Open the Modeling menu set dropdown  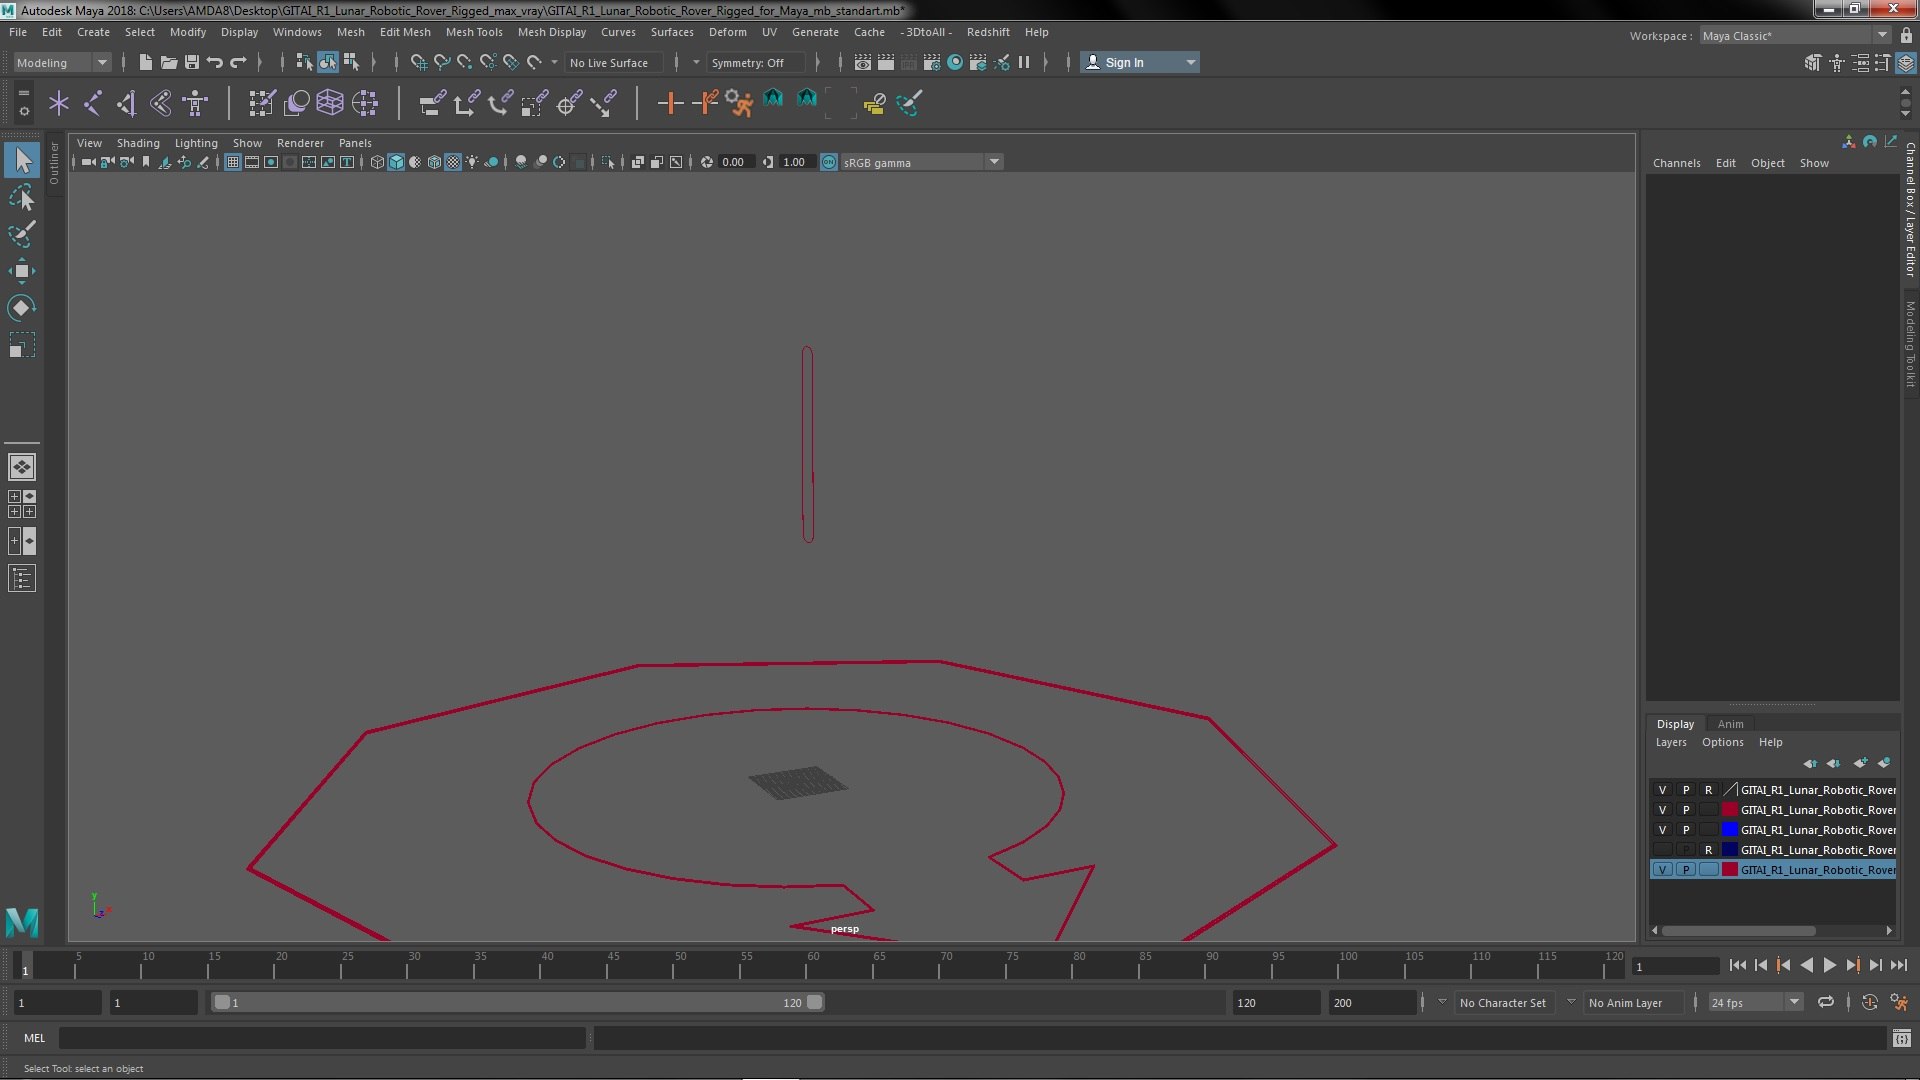[x=62, y=62]
